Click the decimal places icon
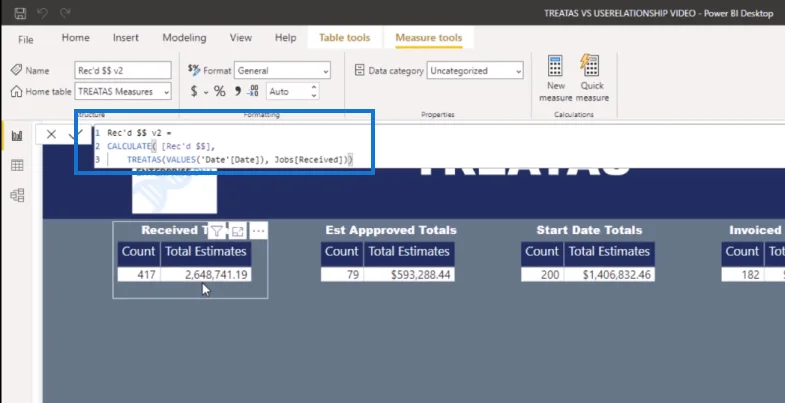 pos(253,91)
